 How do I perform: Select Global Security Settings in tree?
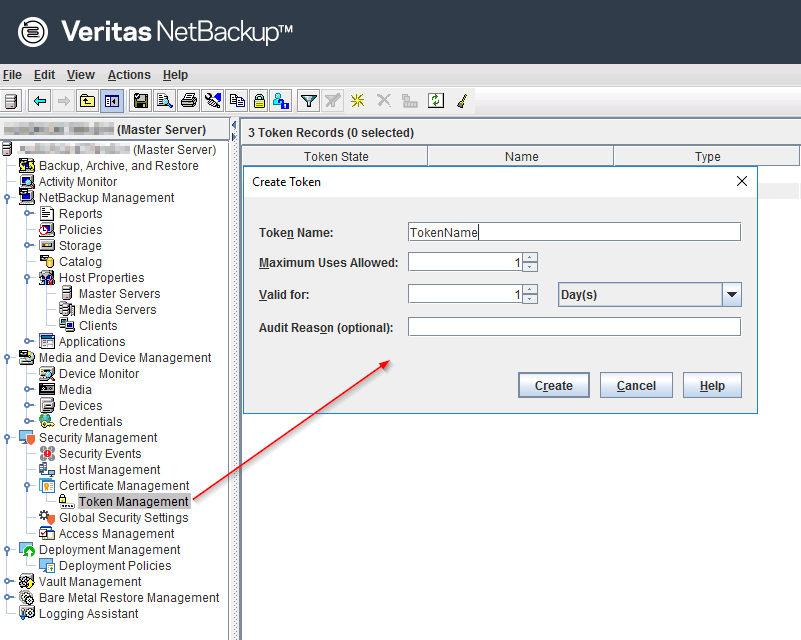[x=123, y=518]
